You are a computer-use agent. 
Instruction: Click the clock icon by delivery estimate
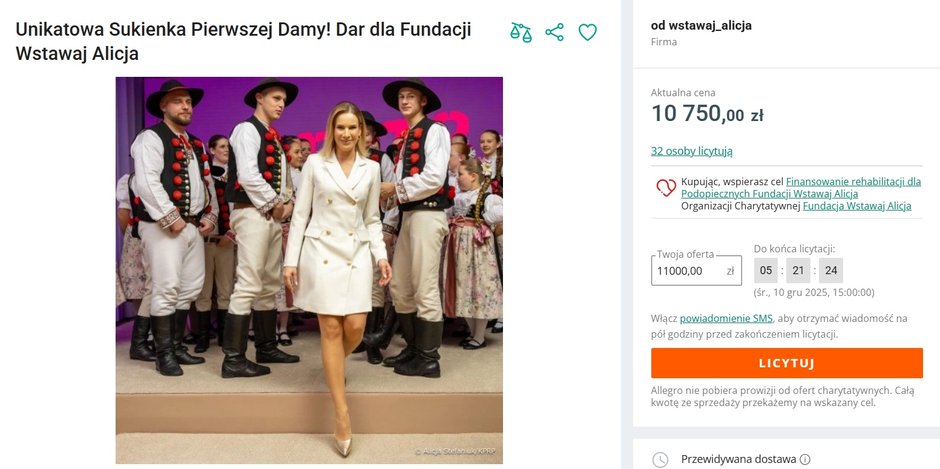tap(660, 459)
